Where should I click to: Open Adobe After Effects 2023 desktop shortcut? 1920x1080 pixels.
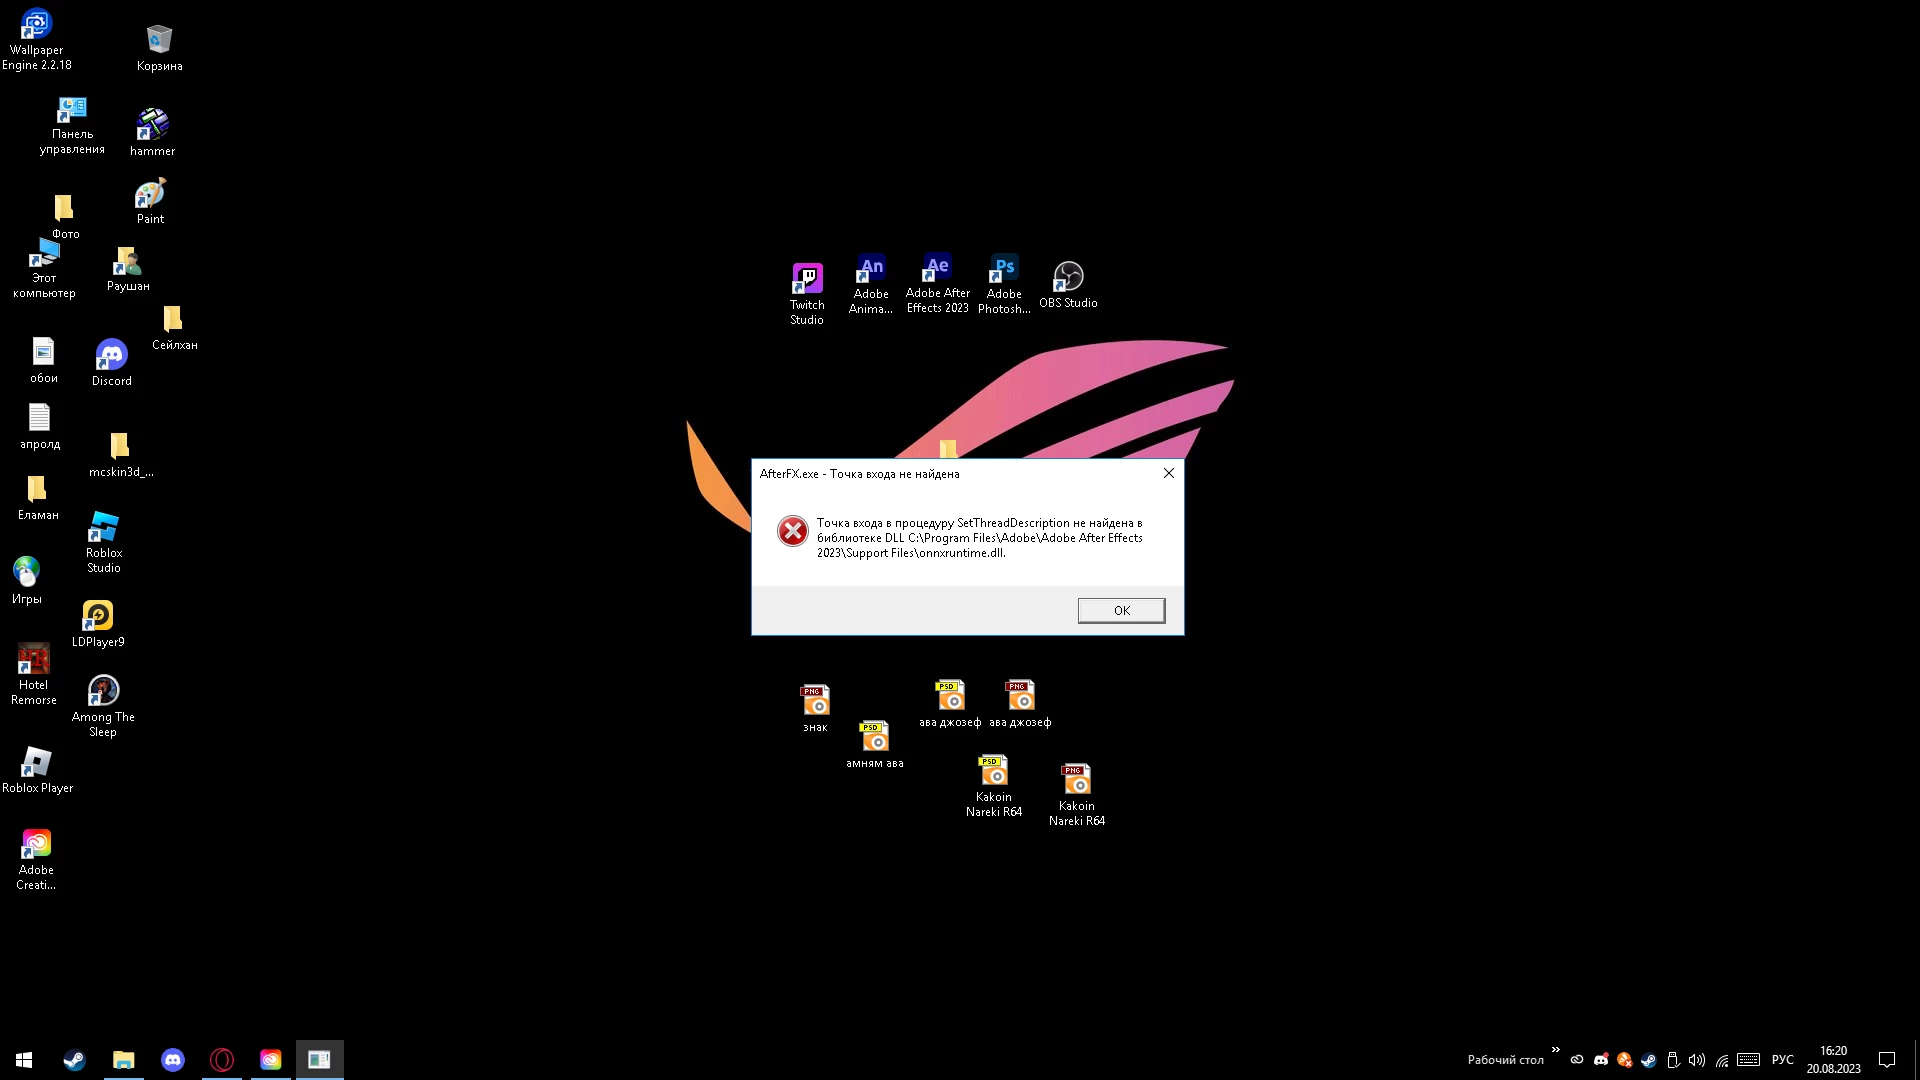(937, 283)
